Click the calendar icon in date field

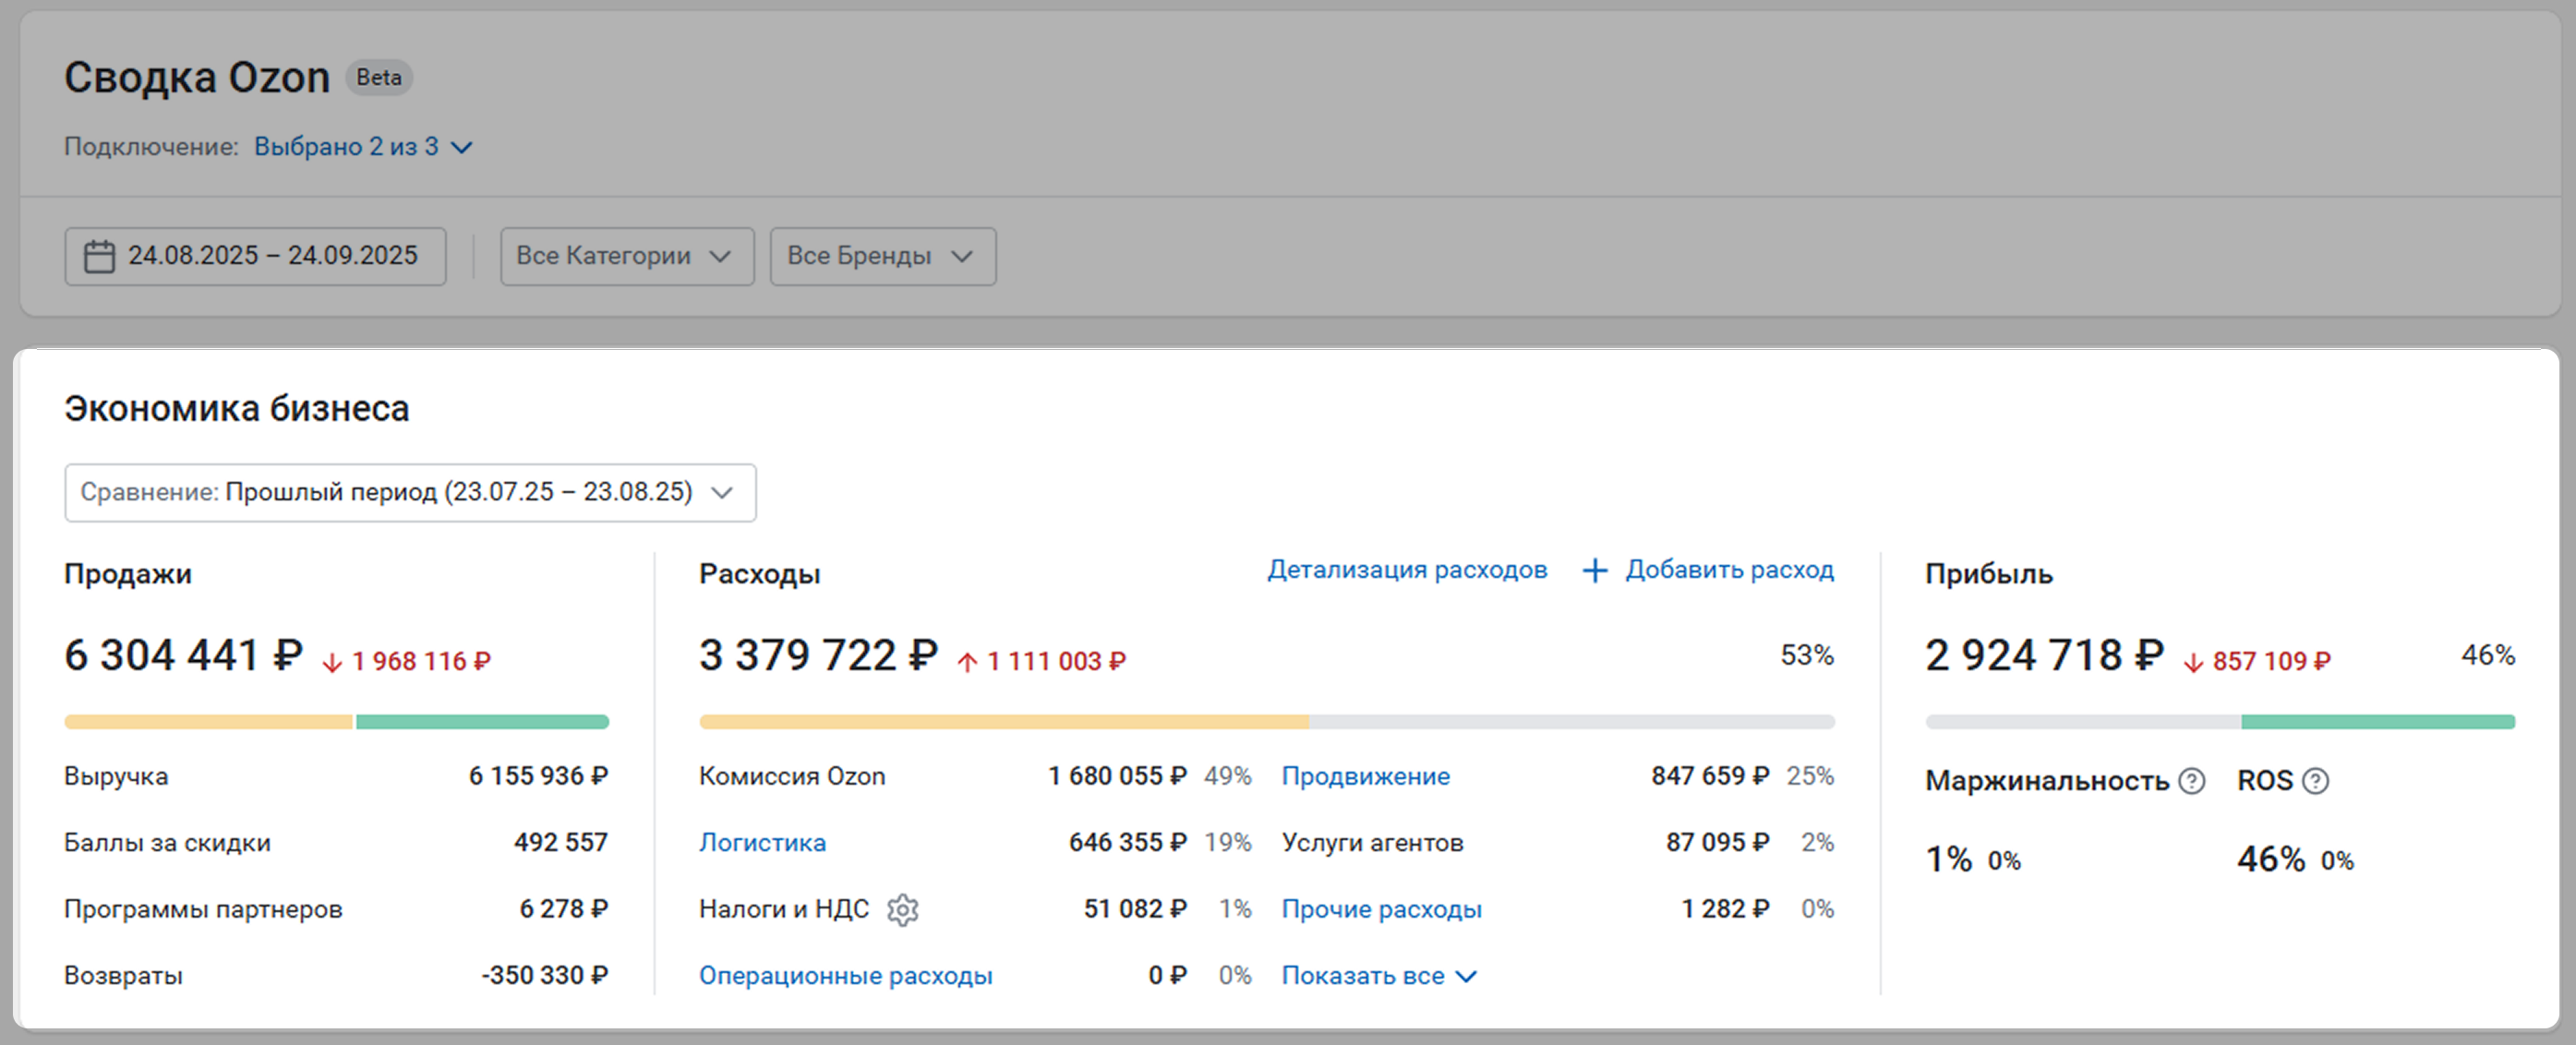pyautogui.click(x=99, y=256)
